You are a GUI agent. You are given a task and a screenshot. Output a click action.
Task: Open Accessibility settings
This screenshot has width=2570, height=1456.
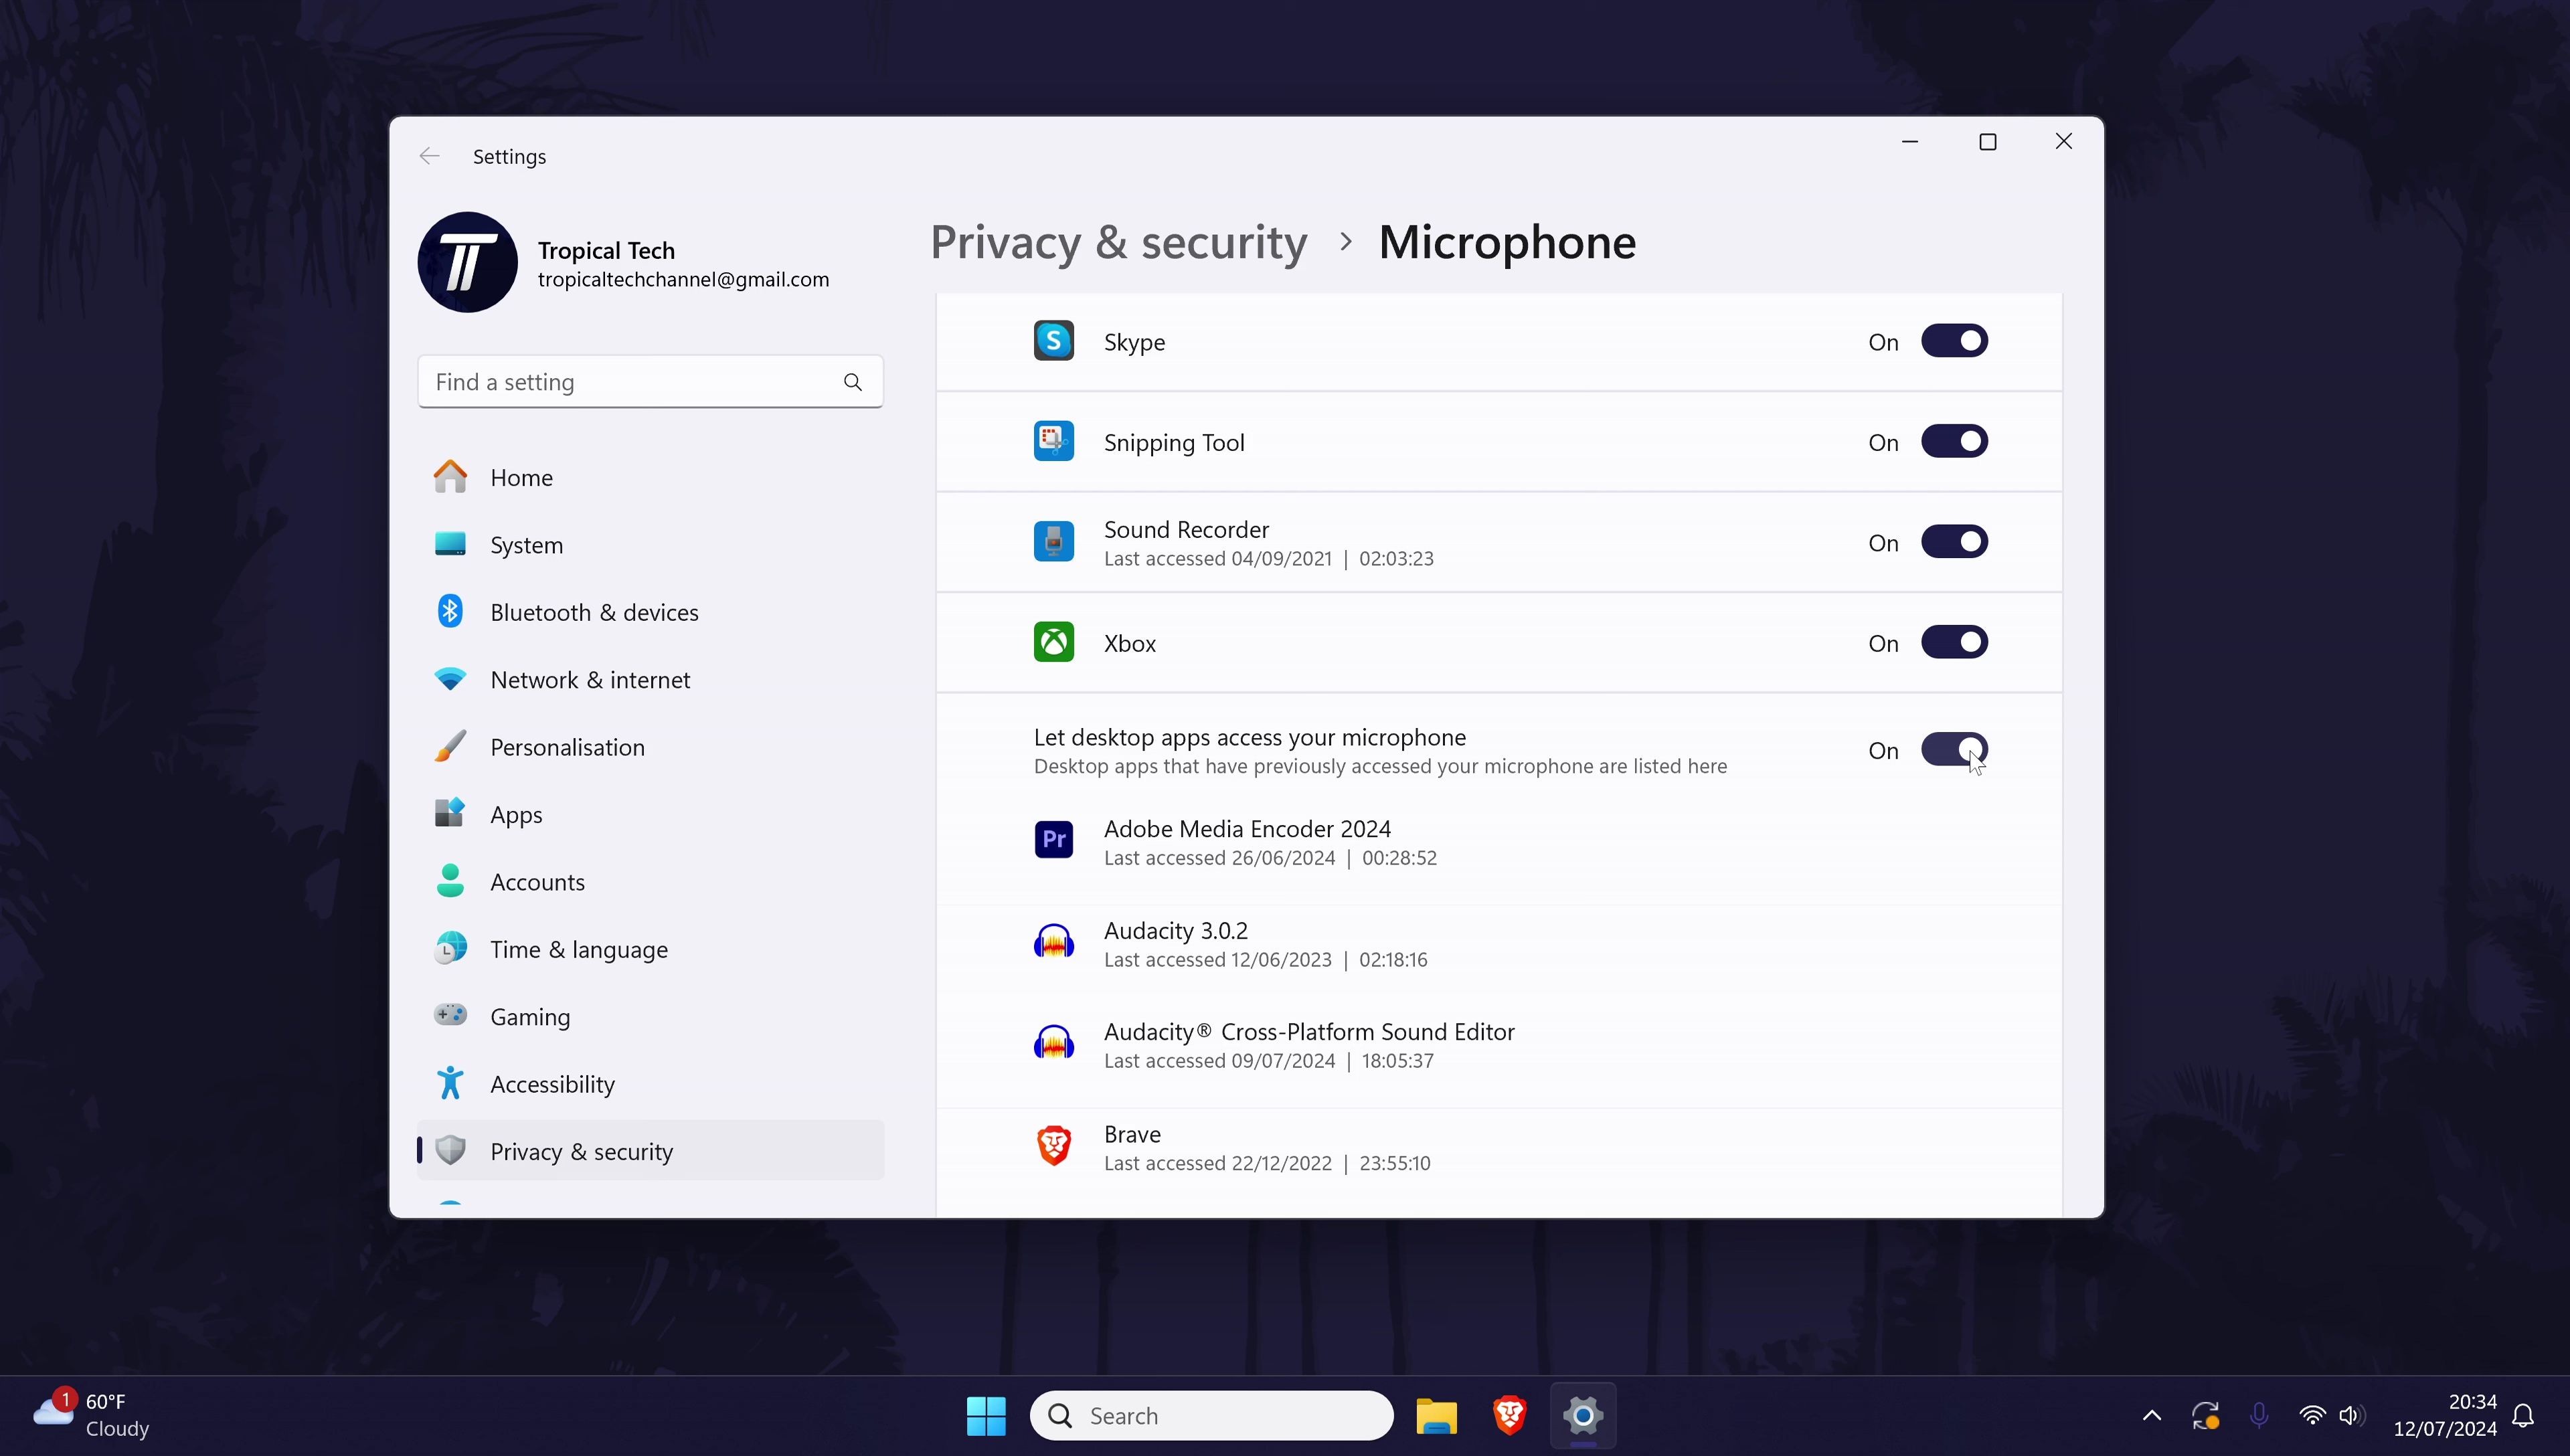tap(650, 1084)
